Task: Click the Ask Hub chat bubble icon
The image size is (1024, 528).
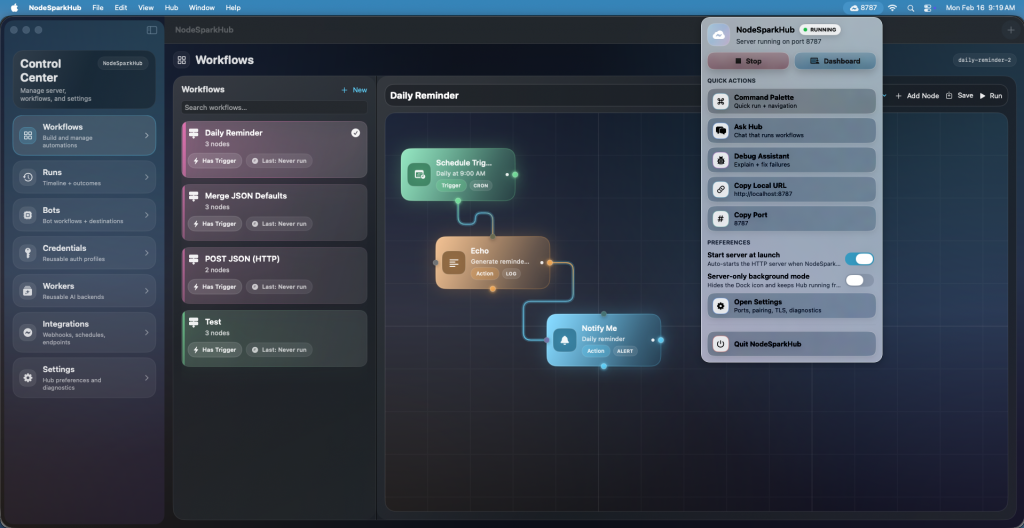Action: click(720, 131)
